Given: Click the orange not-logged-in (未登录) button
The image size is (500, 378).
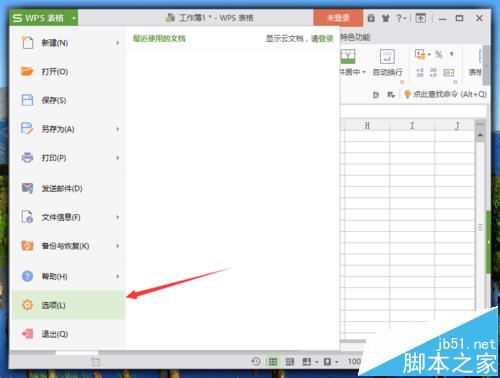Looking at the screenshot, I should 338,18.
